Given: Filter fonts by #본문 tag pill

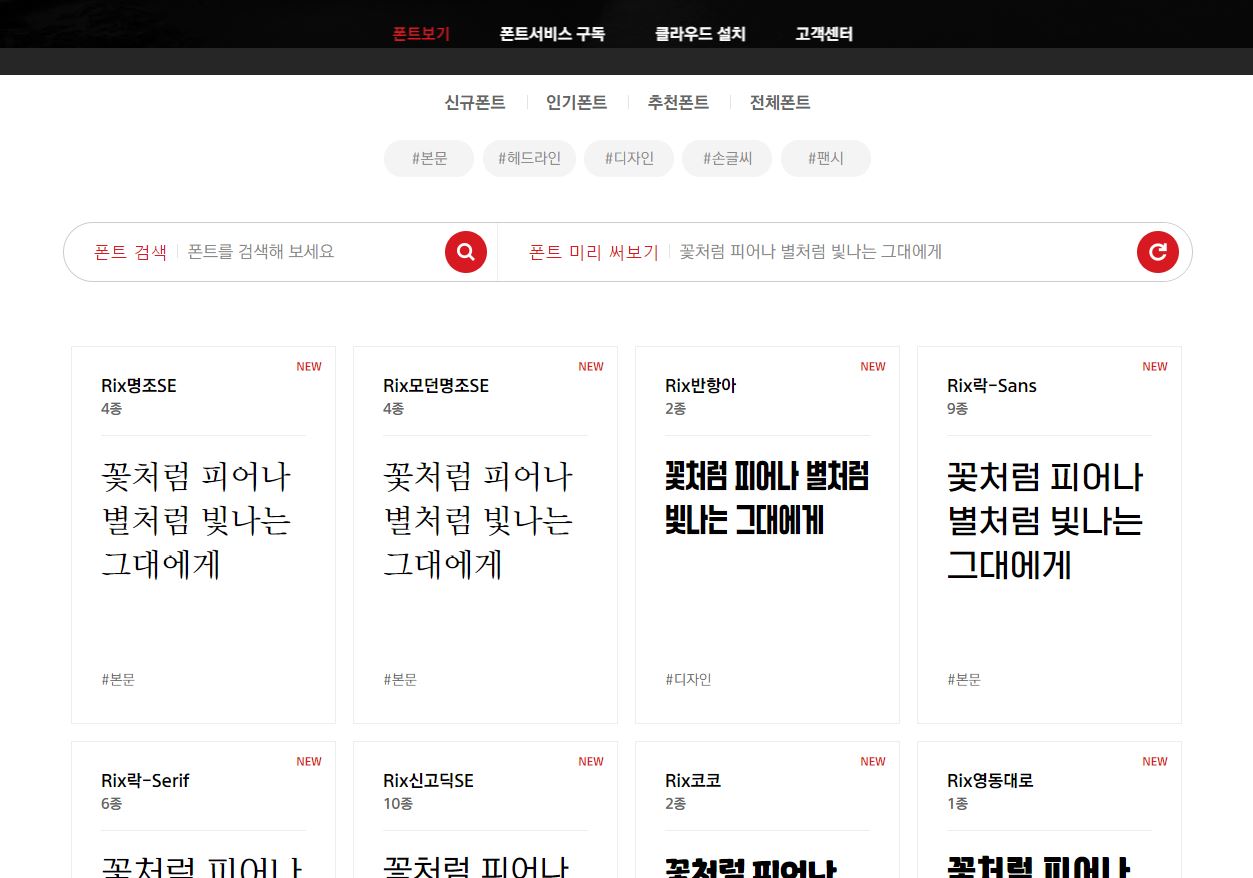Looking at the screenshot, I should pos(429,158).
